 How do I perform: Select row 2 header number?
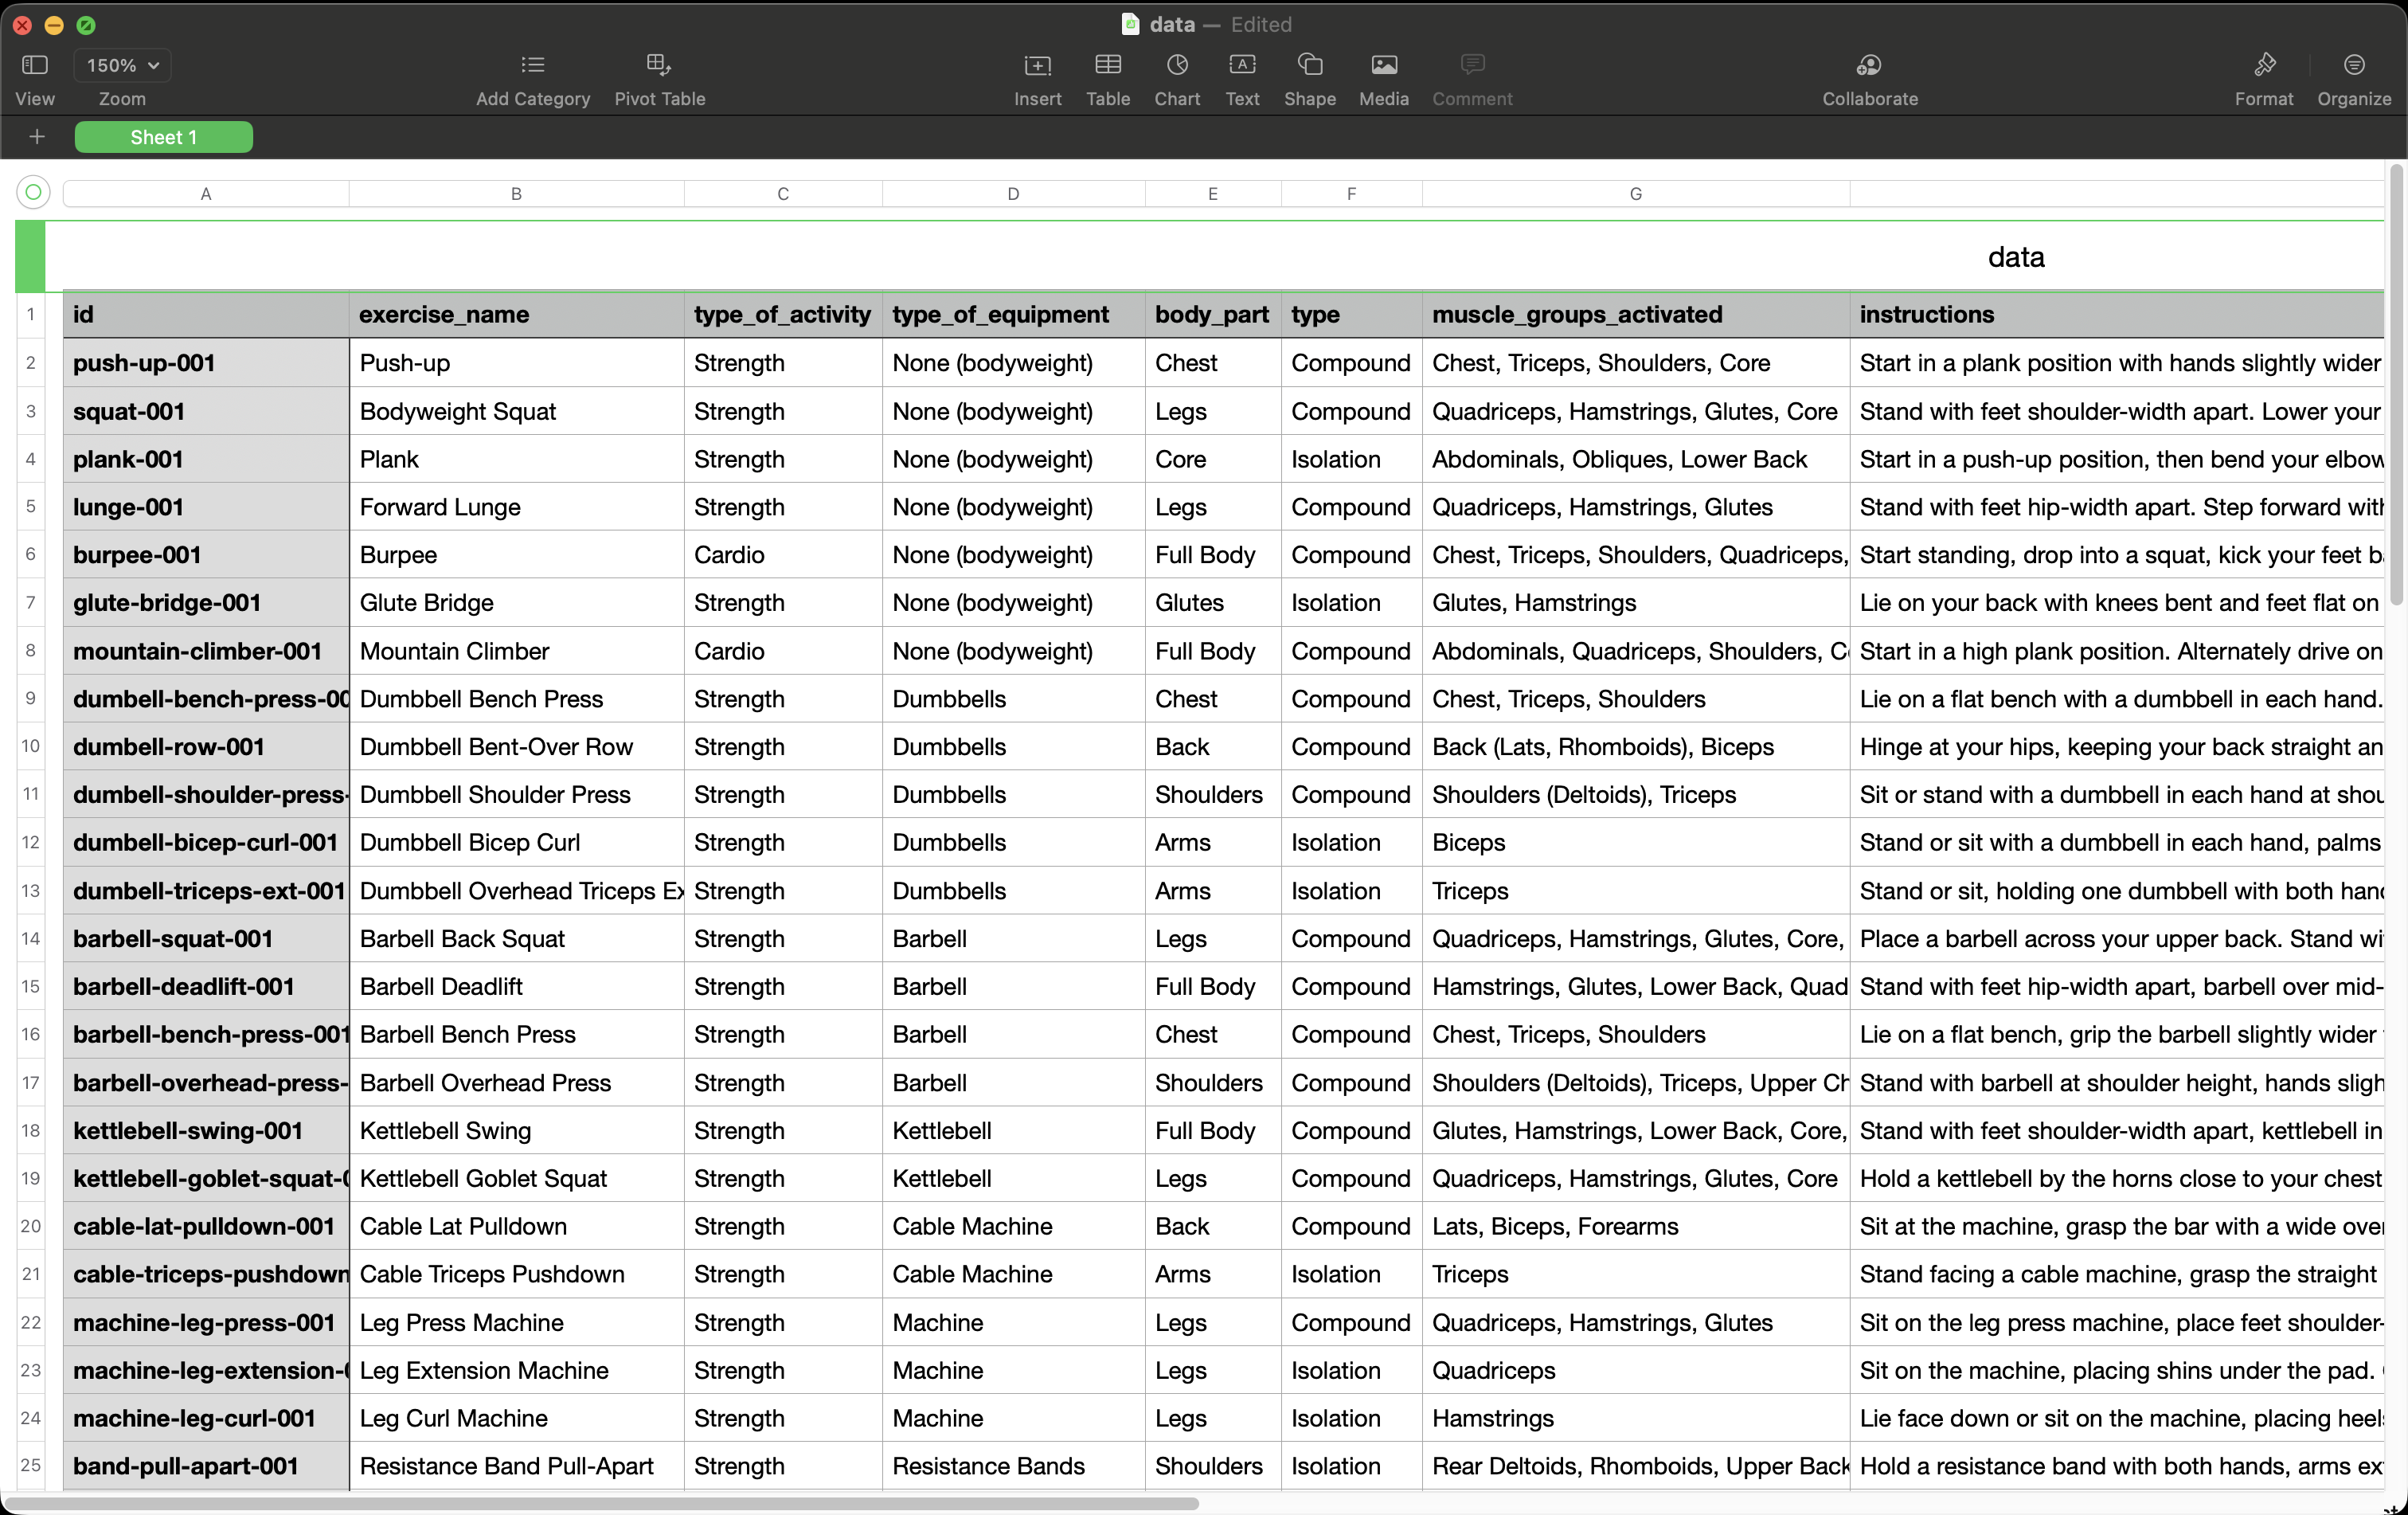point(31,363)
